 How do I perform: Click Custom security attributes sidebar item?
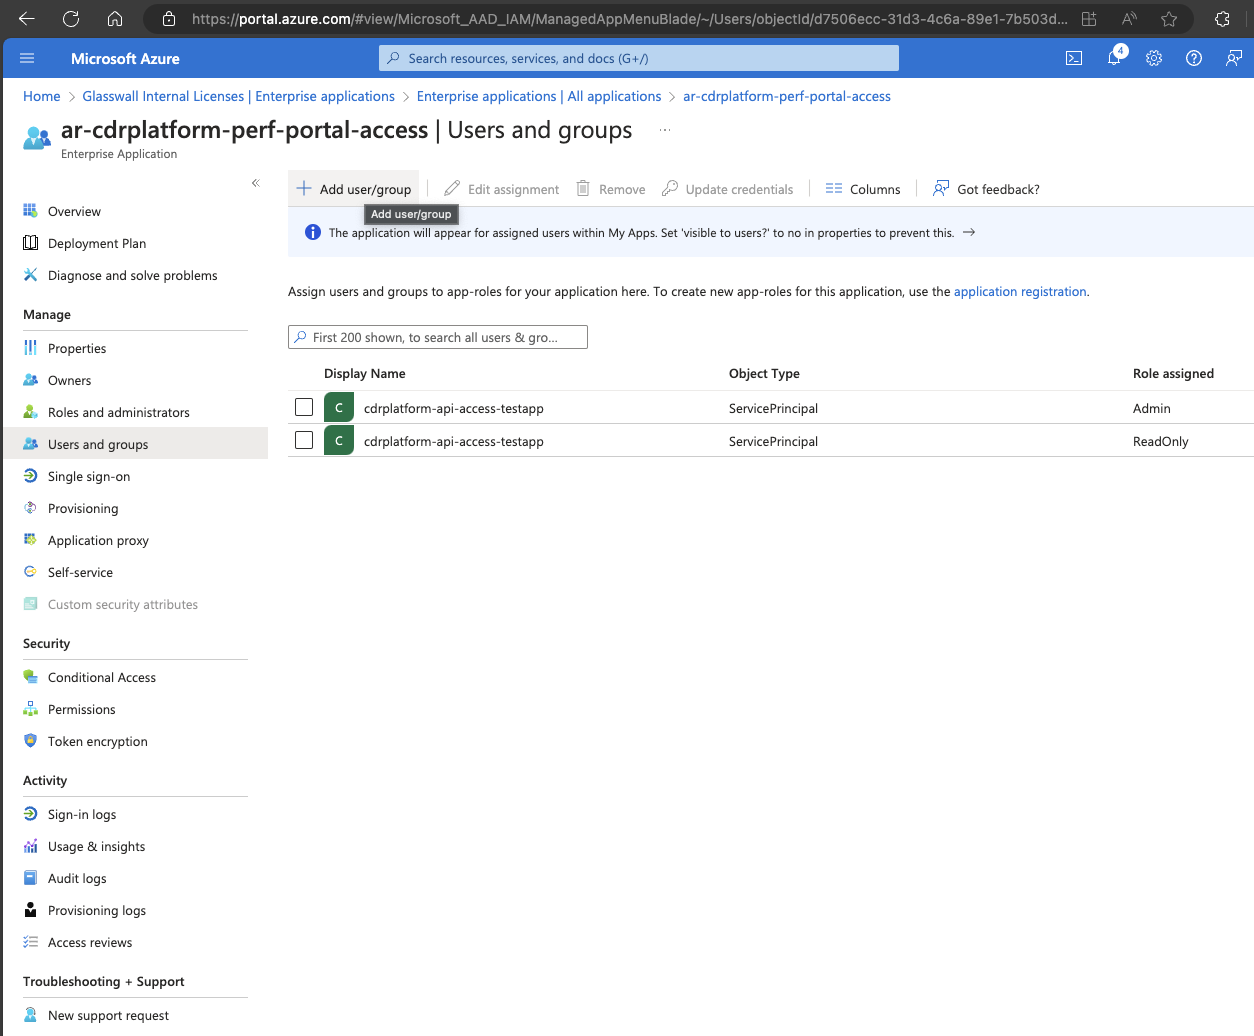coord(123,604)
